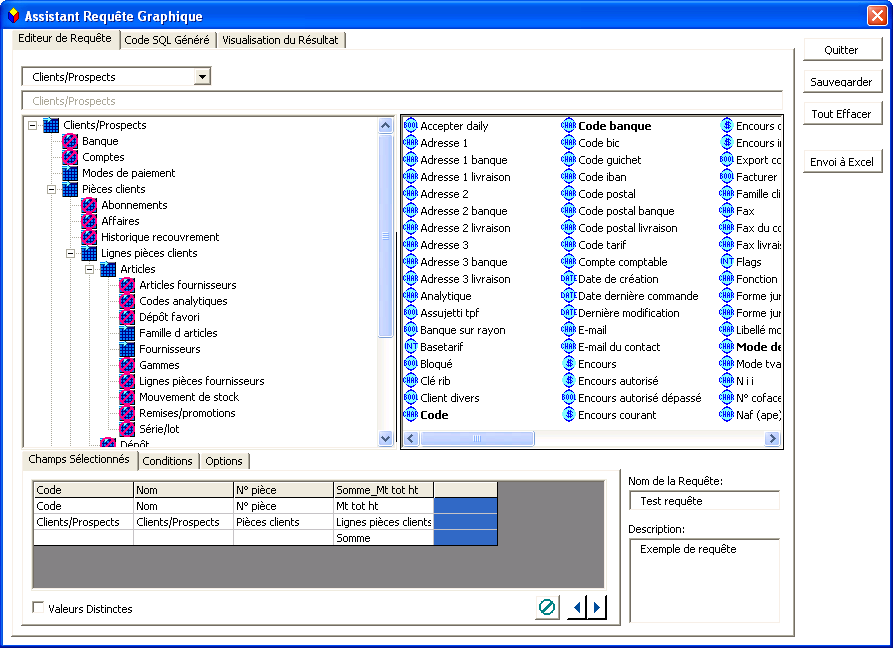Collapse the Articles tree node
Image resolution: width=893 pixels, height=648 pixels.
(x=90, y=269)
